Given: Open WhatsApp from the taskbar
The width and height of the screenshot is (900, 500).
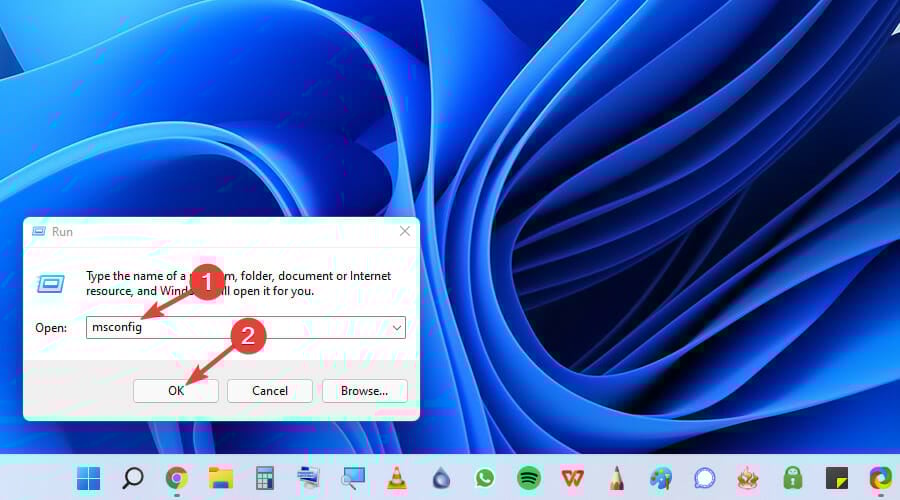Looking at the screenshot, I should tap(485, 478).
